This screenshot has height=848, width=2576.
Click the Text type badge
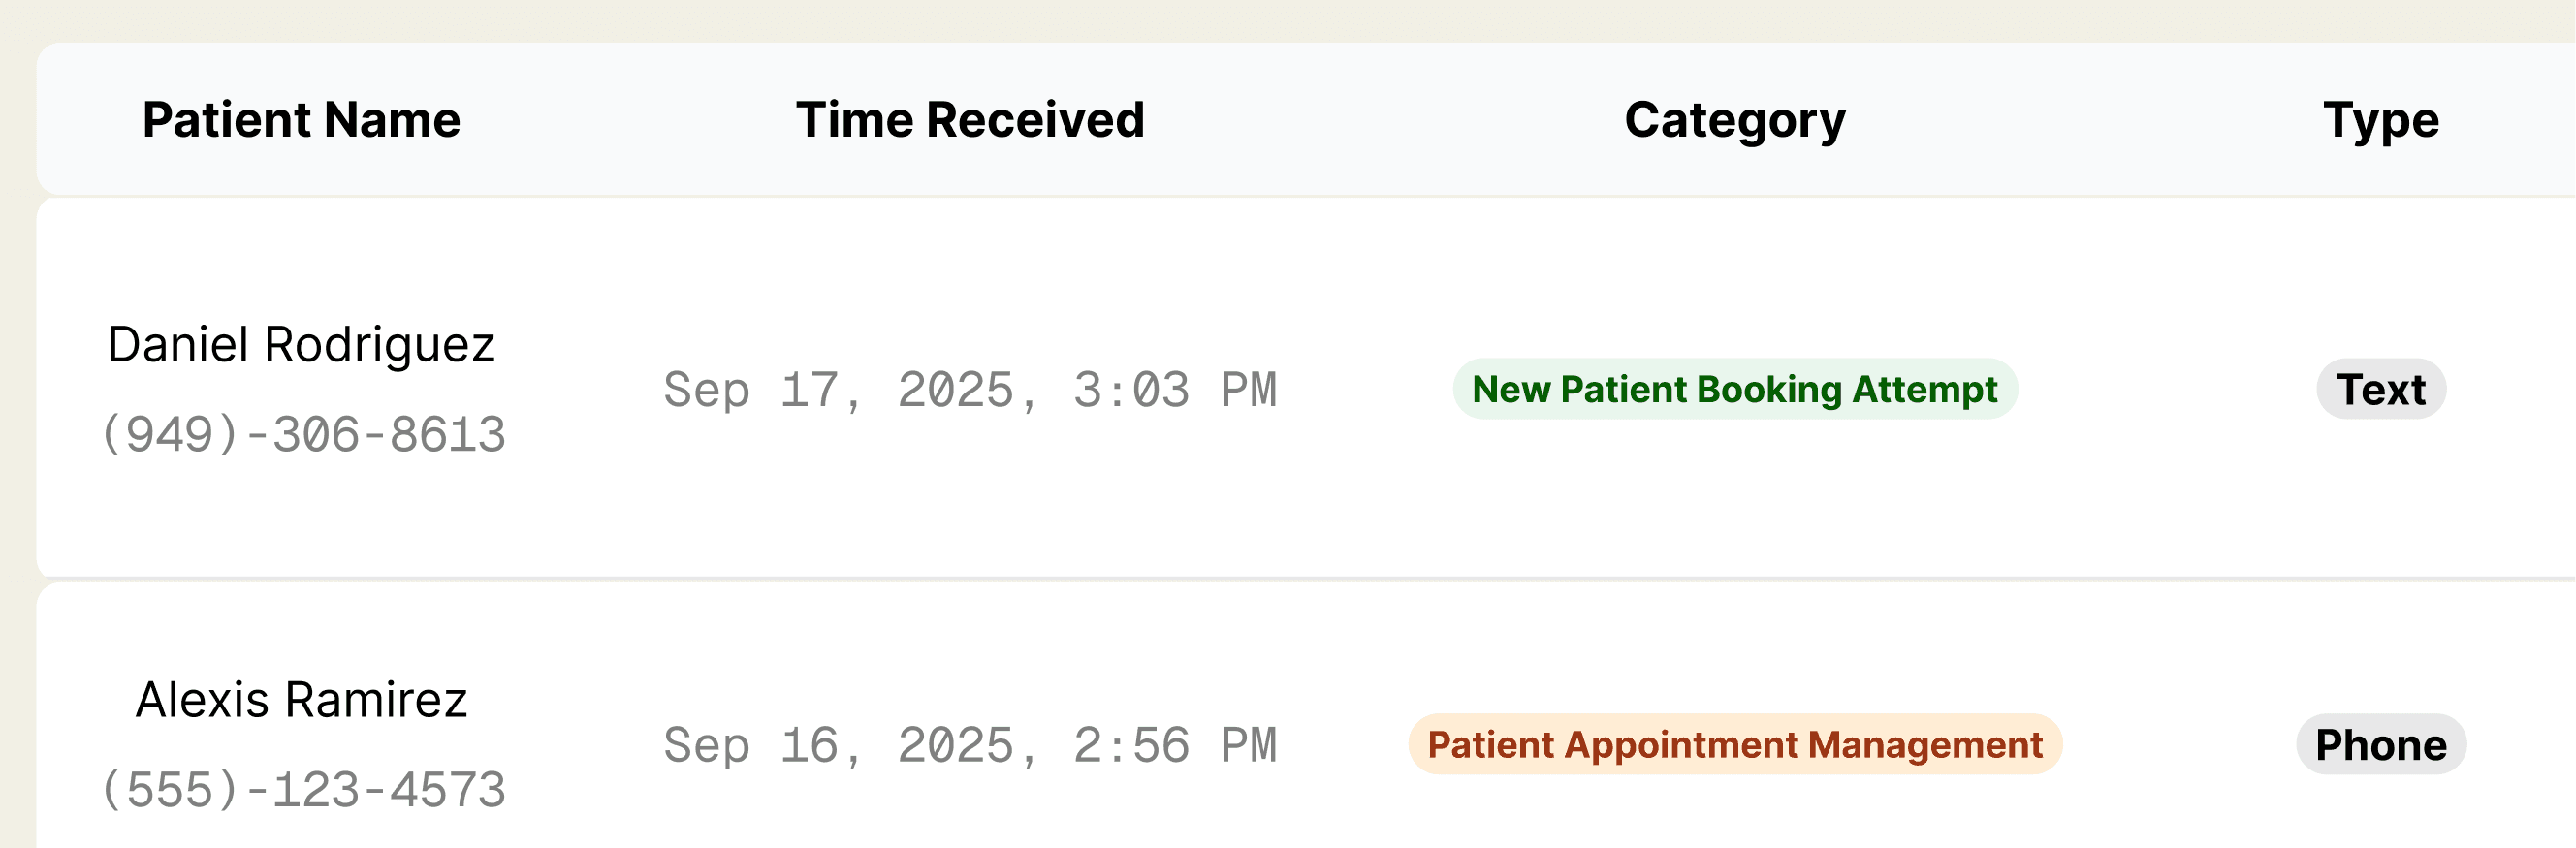pos(2380,389)
